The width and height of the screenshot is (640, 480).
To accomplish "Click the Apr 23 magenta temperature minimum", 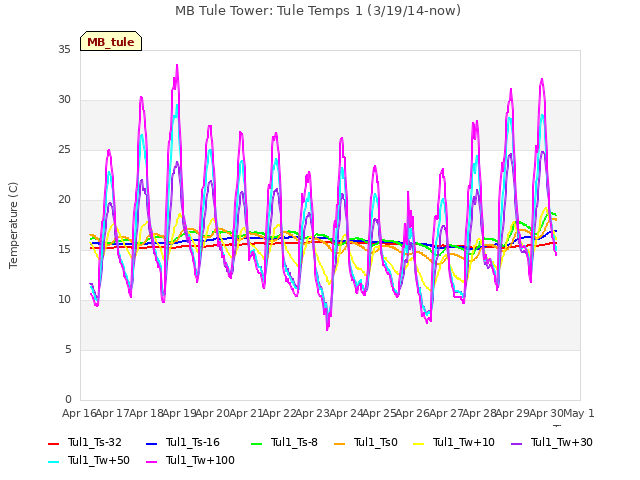I will (x=327, y=329).
